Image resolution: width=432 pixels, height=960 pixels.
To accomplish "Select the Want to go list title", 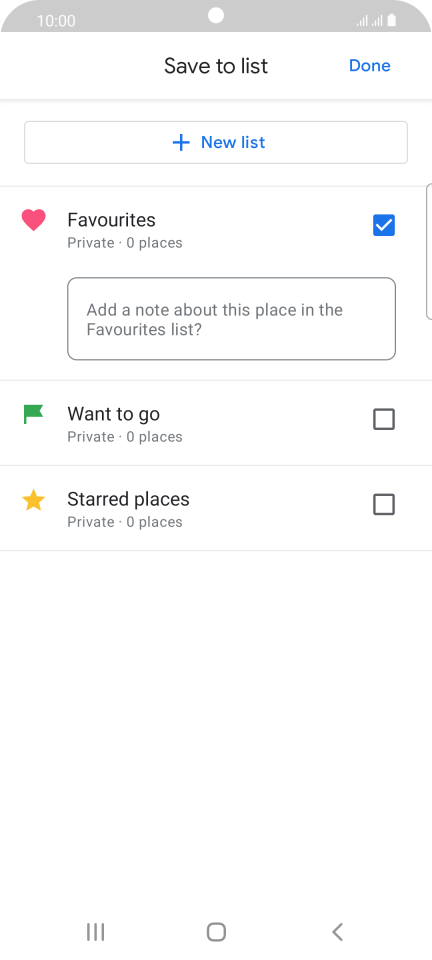I will coord(113,414).
